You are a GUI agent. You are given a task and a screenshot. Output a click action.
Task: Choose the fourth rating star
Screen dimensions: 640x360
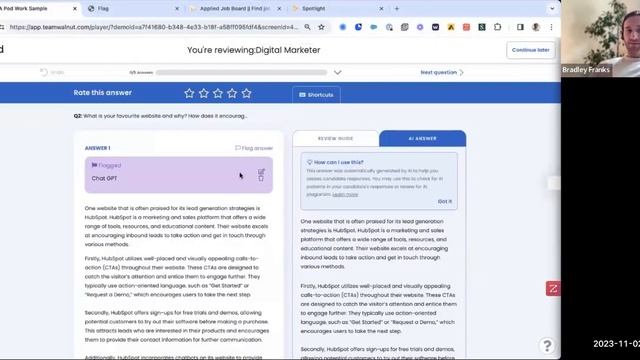coord(232,93)
